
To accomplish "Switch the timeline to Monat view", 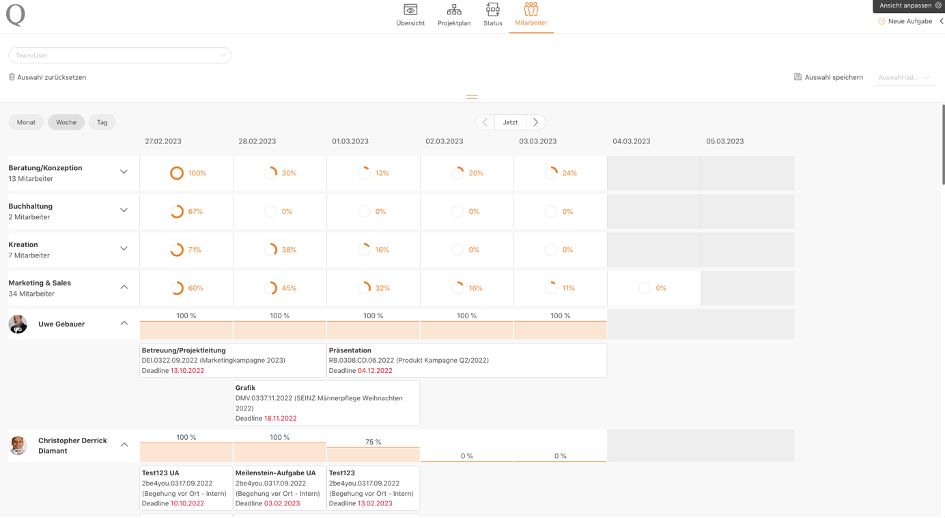I will point(26,122).
